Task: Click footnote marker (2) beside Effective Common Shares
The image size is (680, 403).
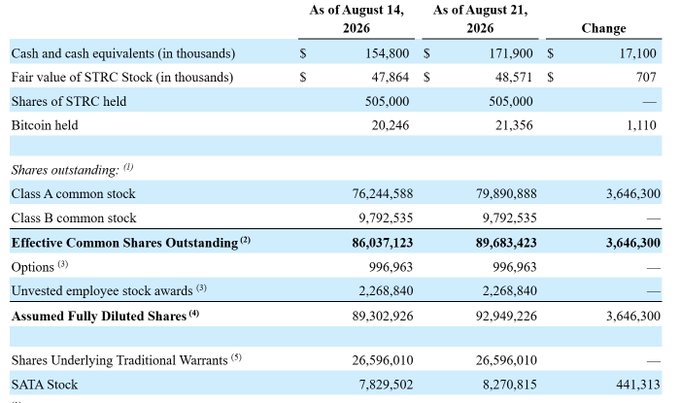Action: 245,240
